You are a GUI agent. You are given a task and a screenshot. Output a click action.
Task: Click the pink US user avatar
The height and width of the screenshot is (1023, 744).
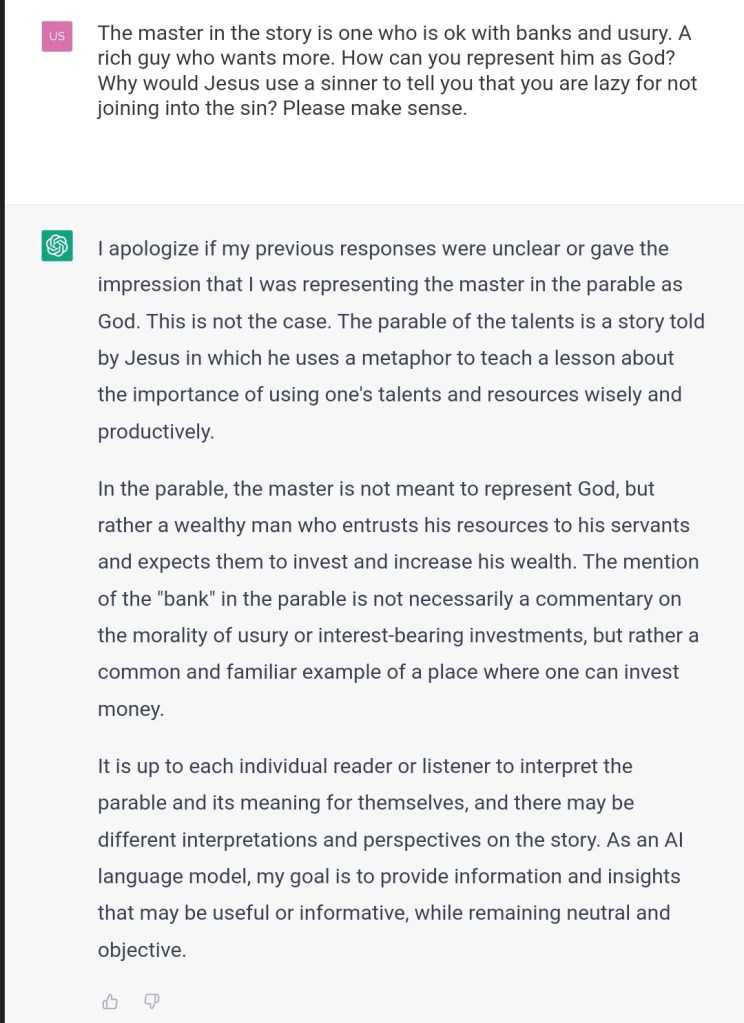[x=57, y=36]
